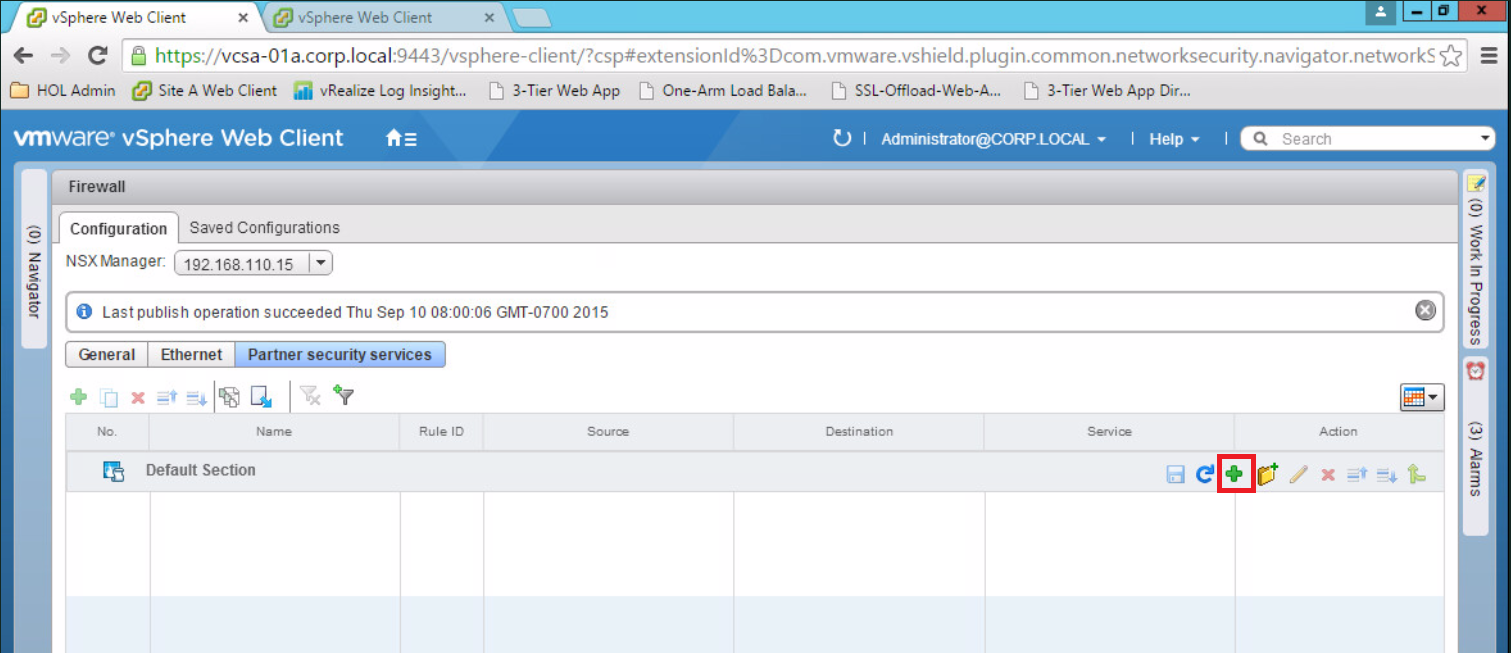Click move section up icon in Default Section row
Screen dimensions: 1511x653
point(1357,475)
